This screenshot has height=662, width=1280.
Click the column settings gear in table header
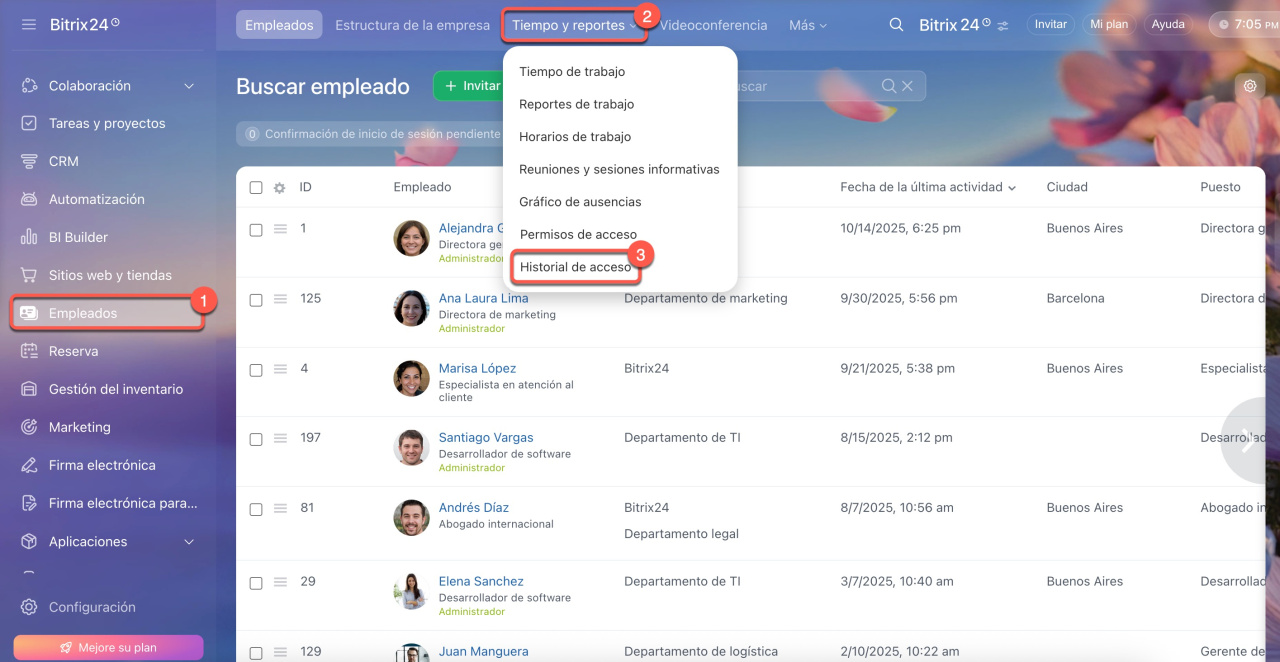pos(280,188)
